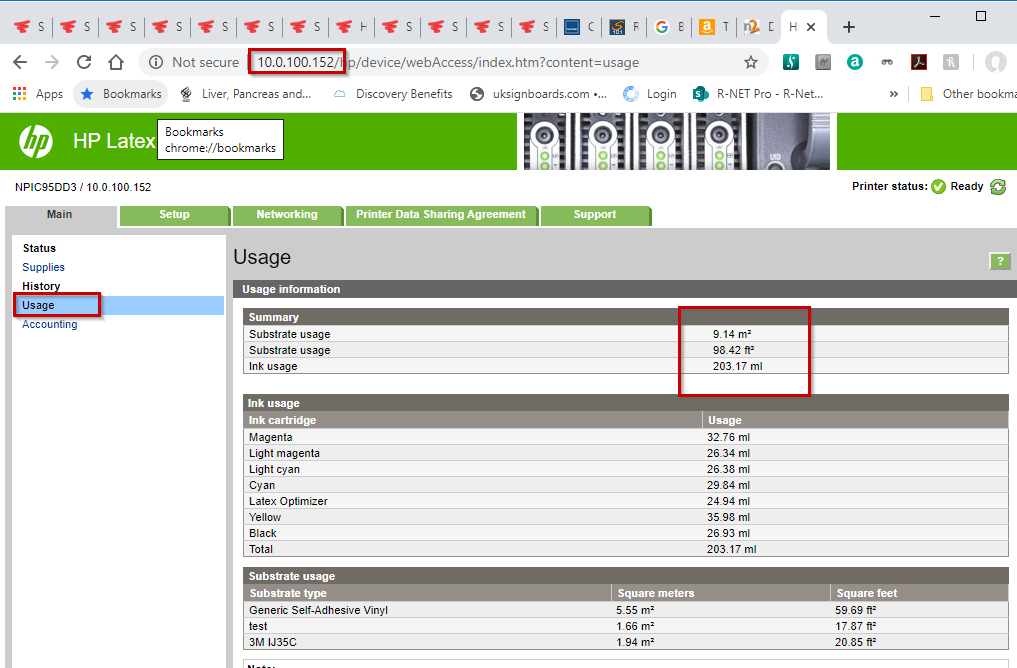Click the Not secure site info icon

pos(156,62)
